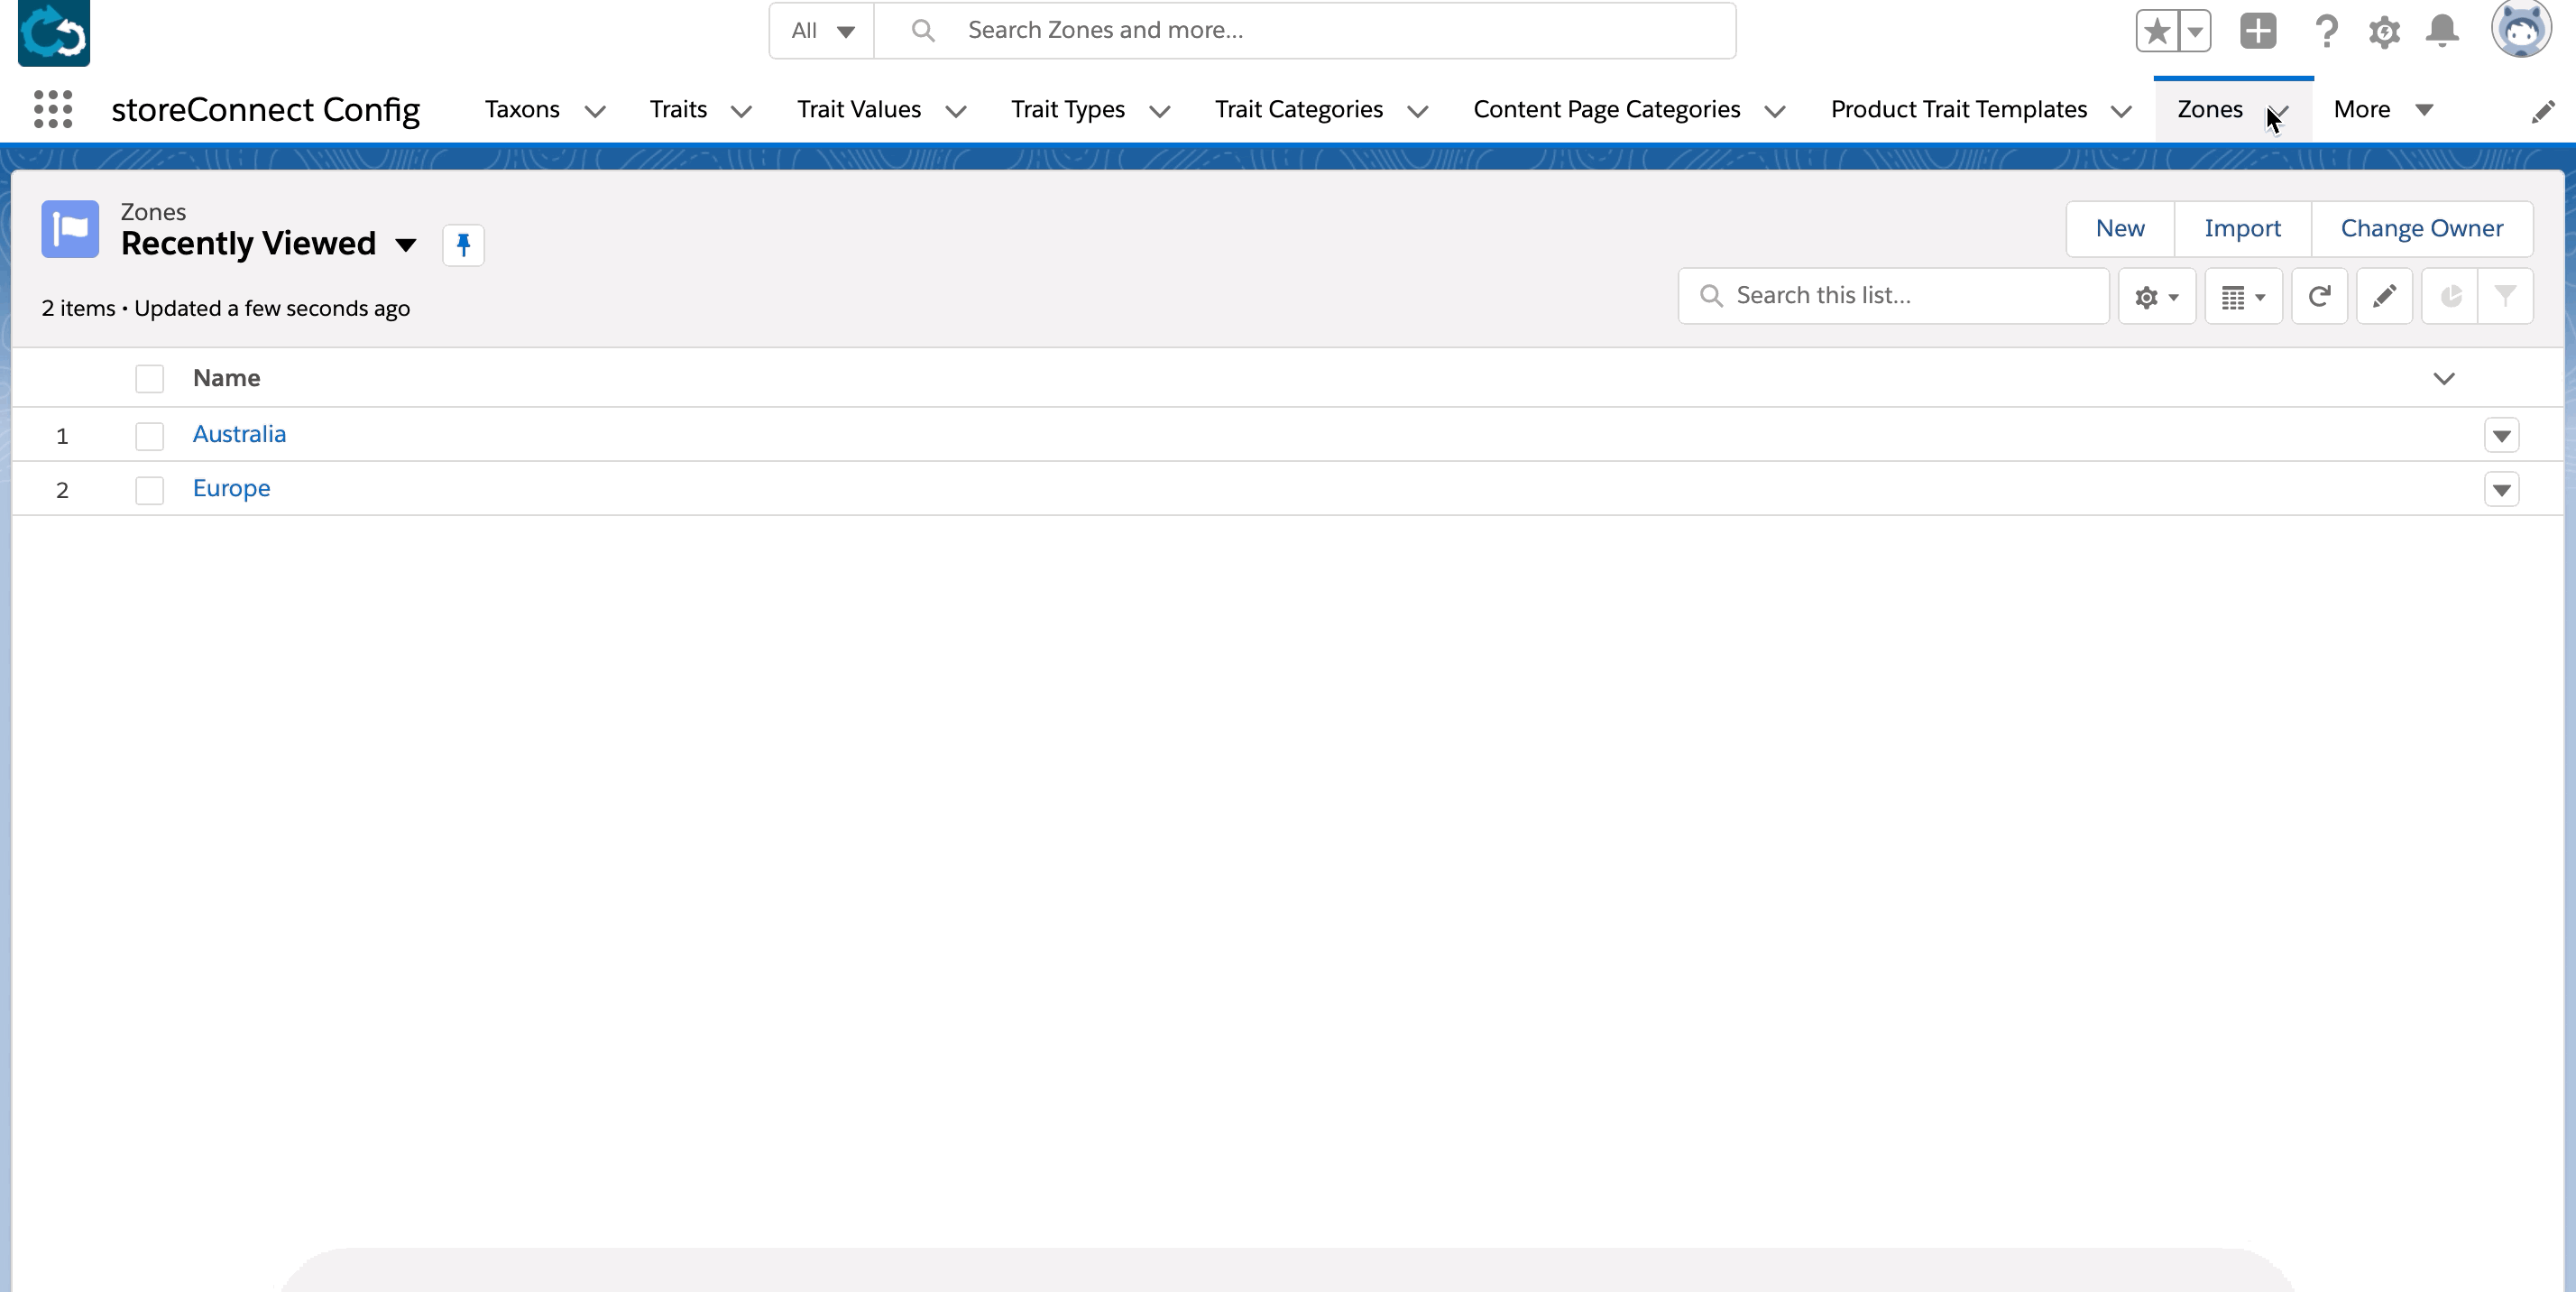Open Europe row actions dropdown
Viewport: 2576px width, 1292px height.
click(2501, 490)
